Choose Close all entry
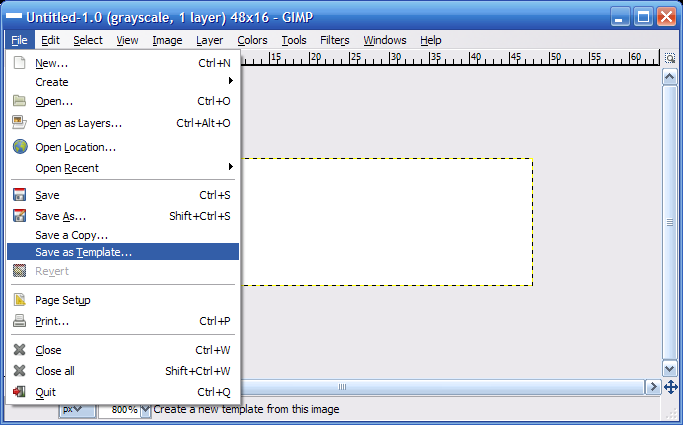This screenshot has width=683, height=425. coord(123,371)
